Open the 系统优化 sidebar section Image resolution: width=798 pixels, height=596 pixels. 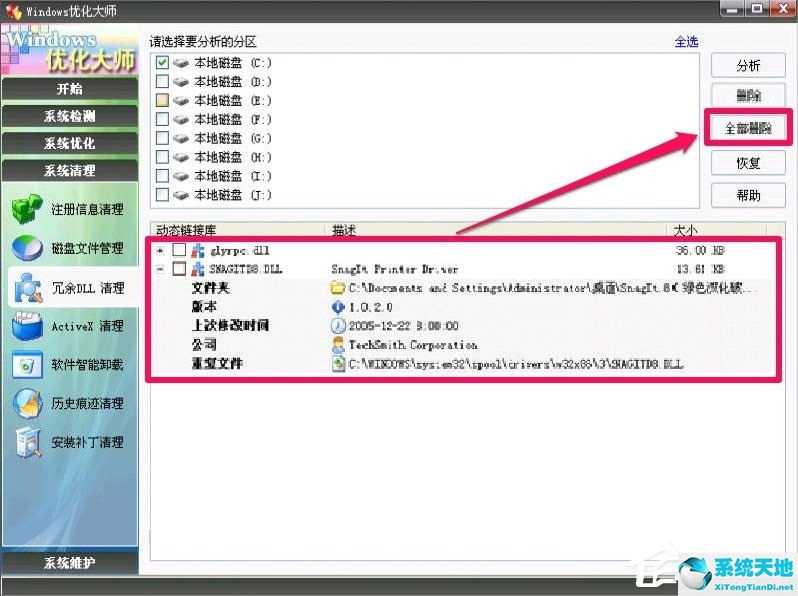tap(70, 144)
